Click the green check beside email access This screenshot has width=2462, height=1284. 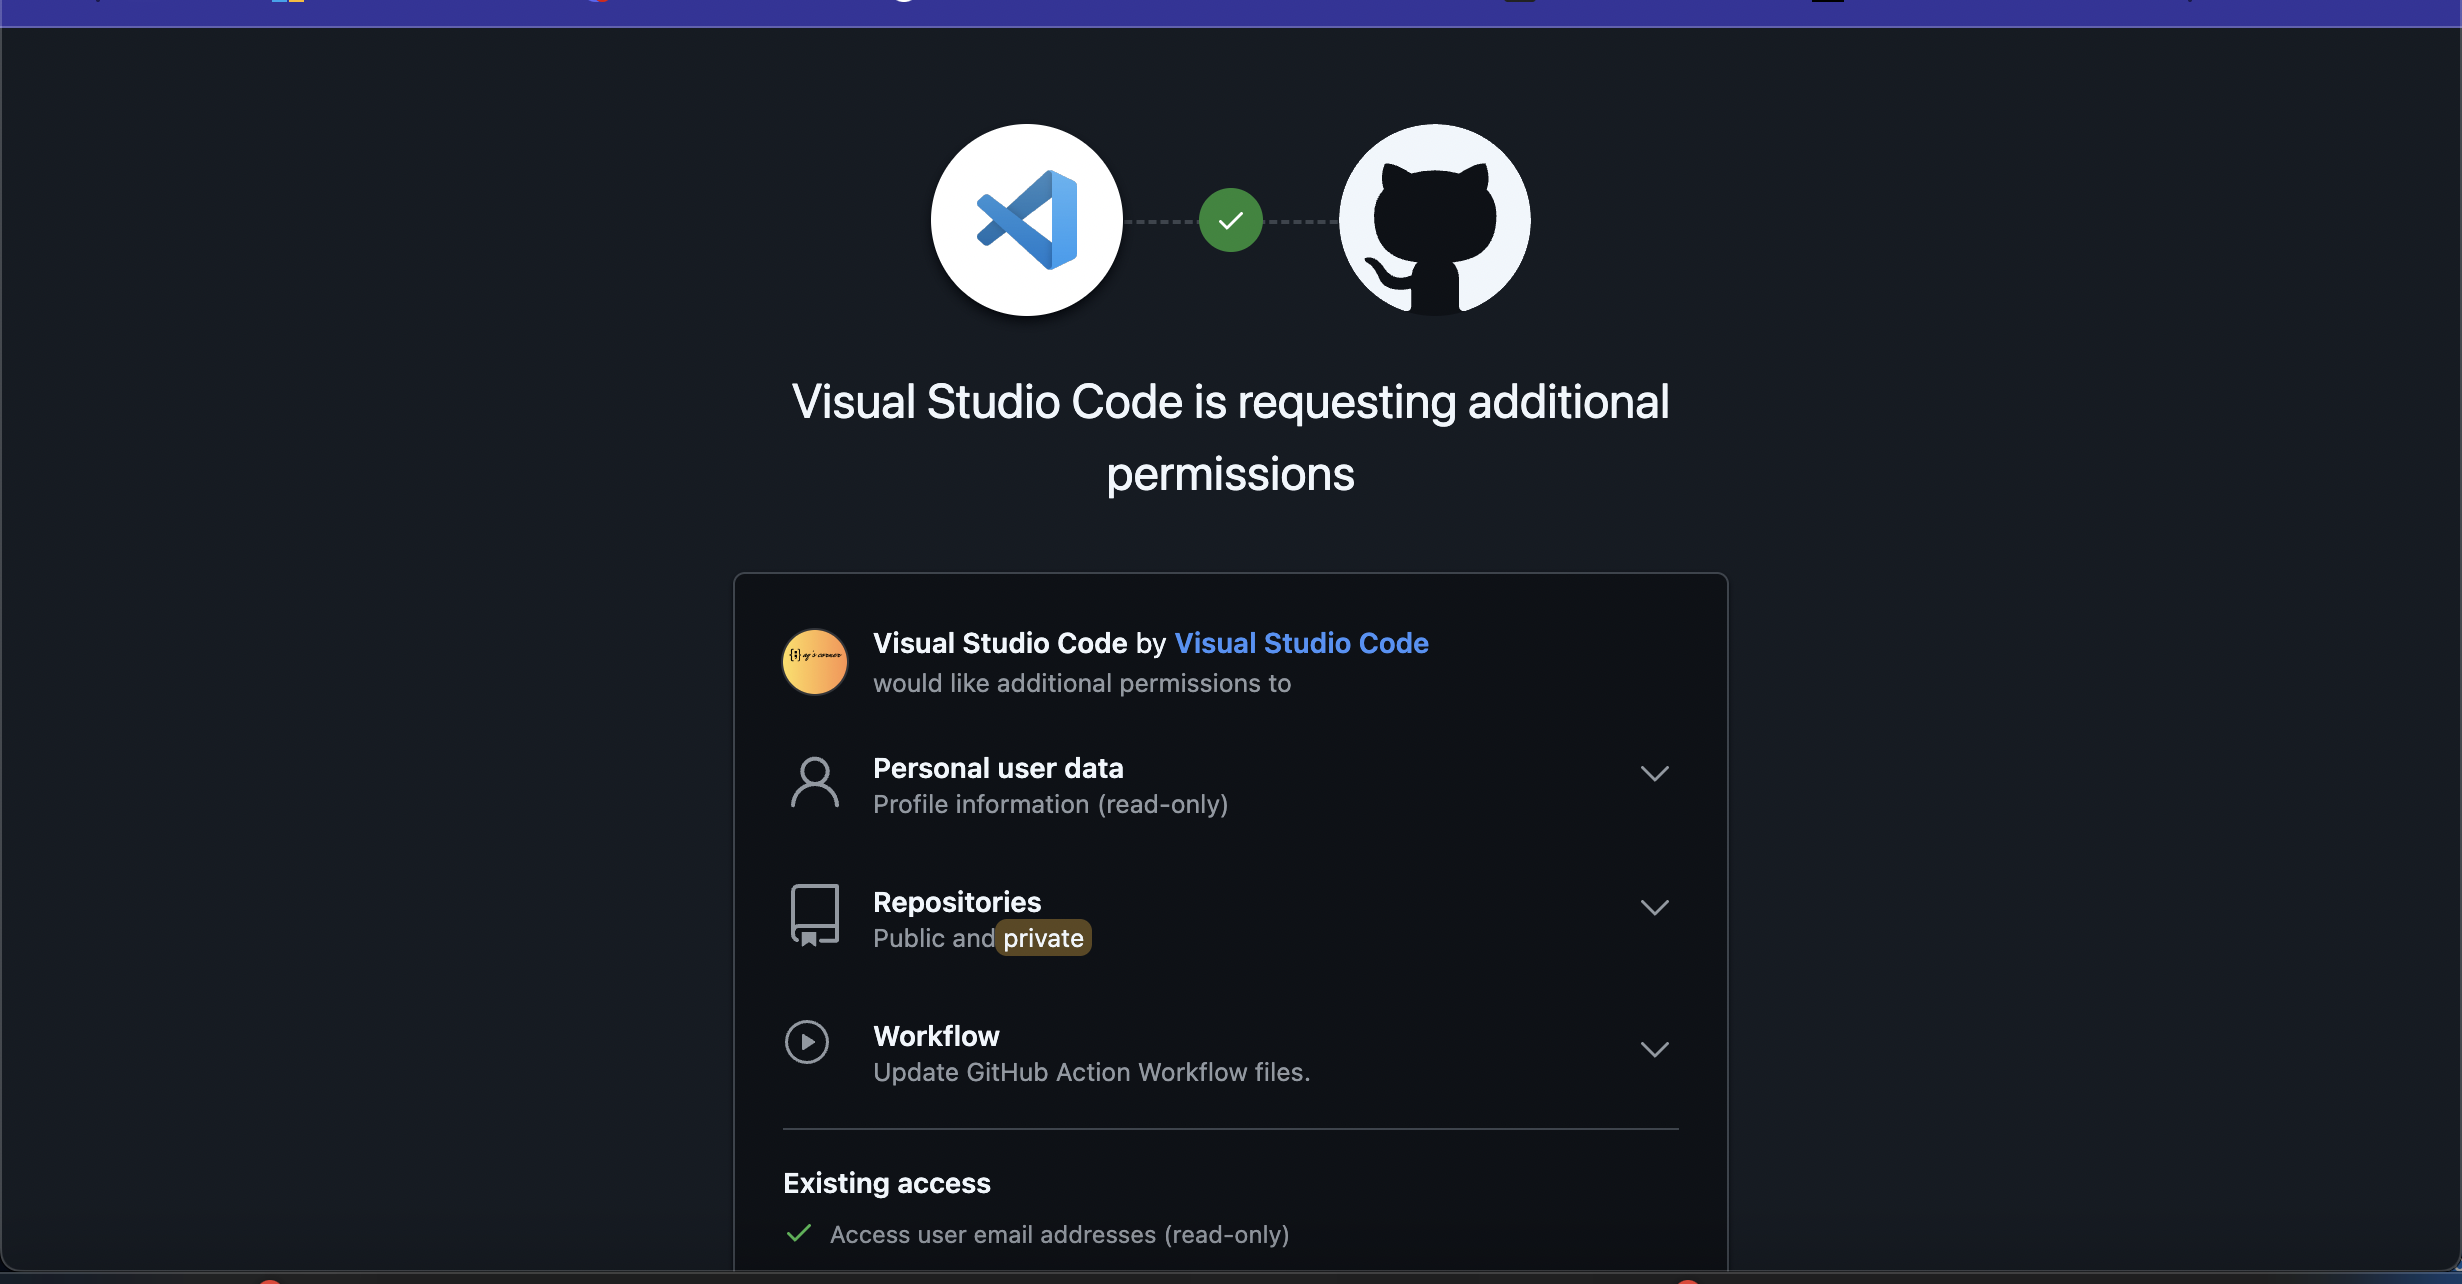[x=798, y=1233]
